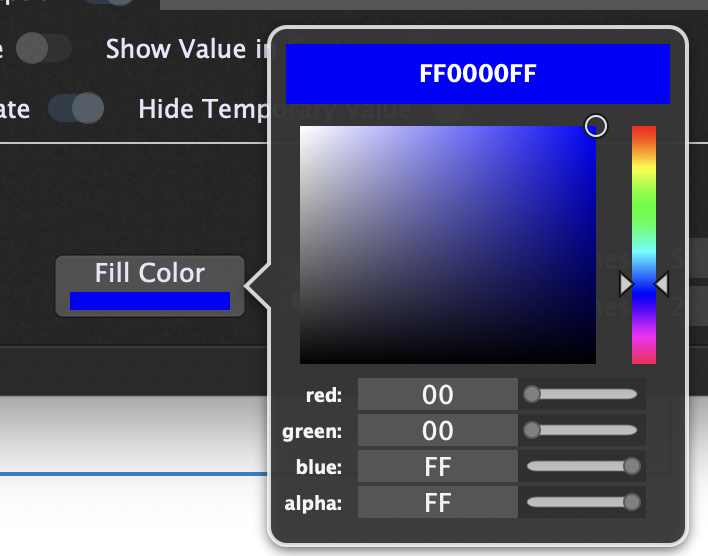Click the blue channel slider knob
The width and height of the screenshot is (708, 556).
(x=631, y=467)
